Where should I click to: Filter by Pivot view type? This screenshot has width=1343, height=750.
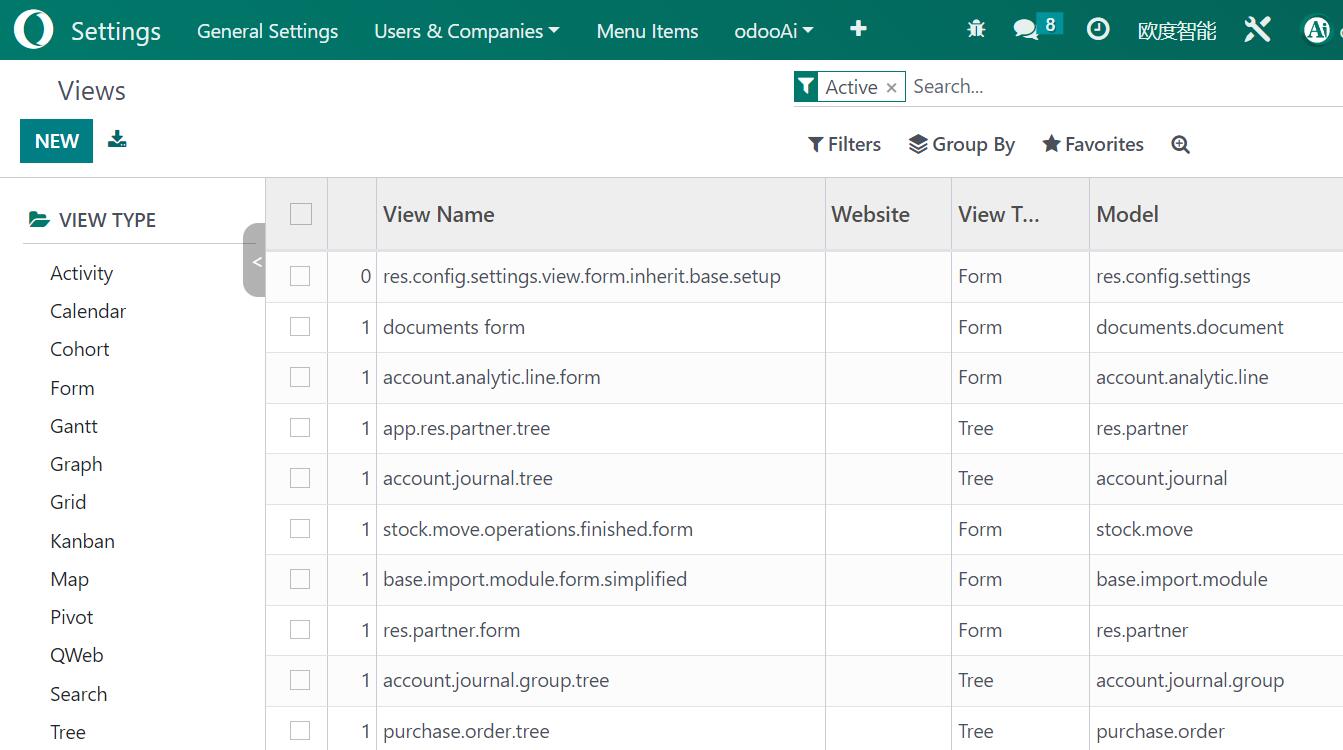[x=72, y=617]
